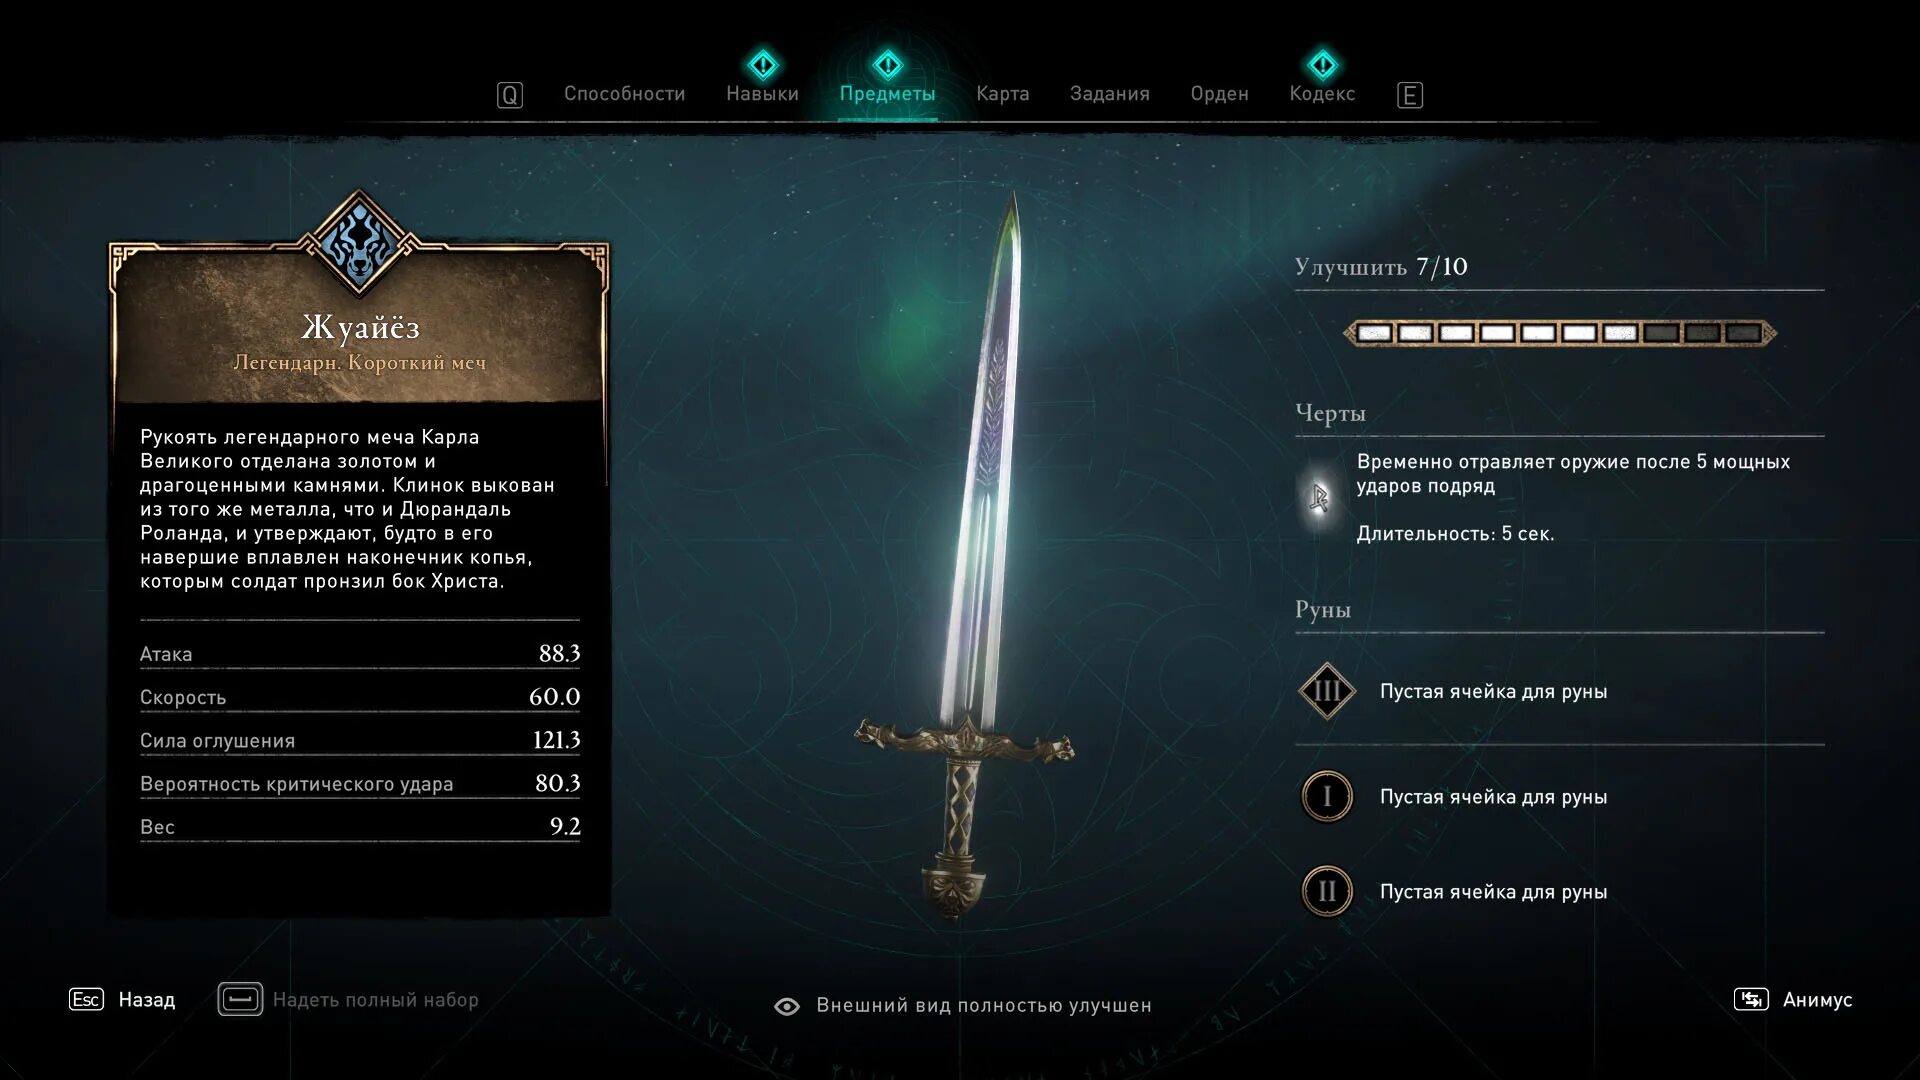
Task: Select the round rune slot II icon
Action: pos(1327,891)
